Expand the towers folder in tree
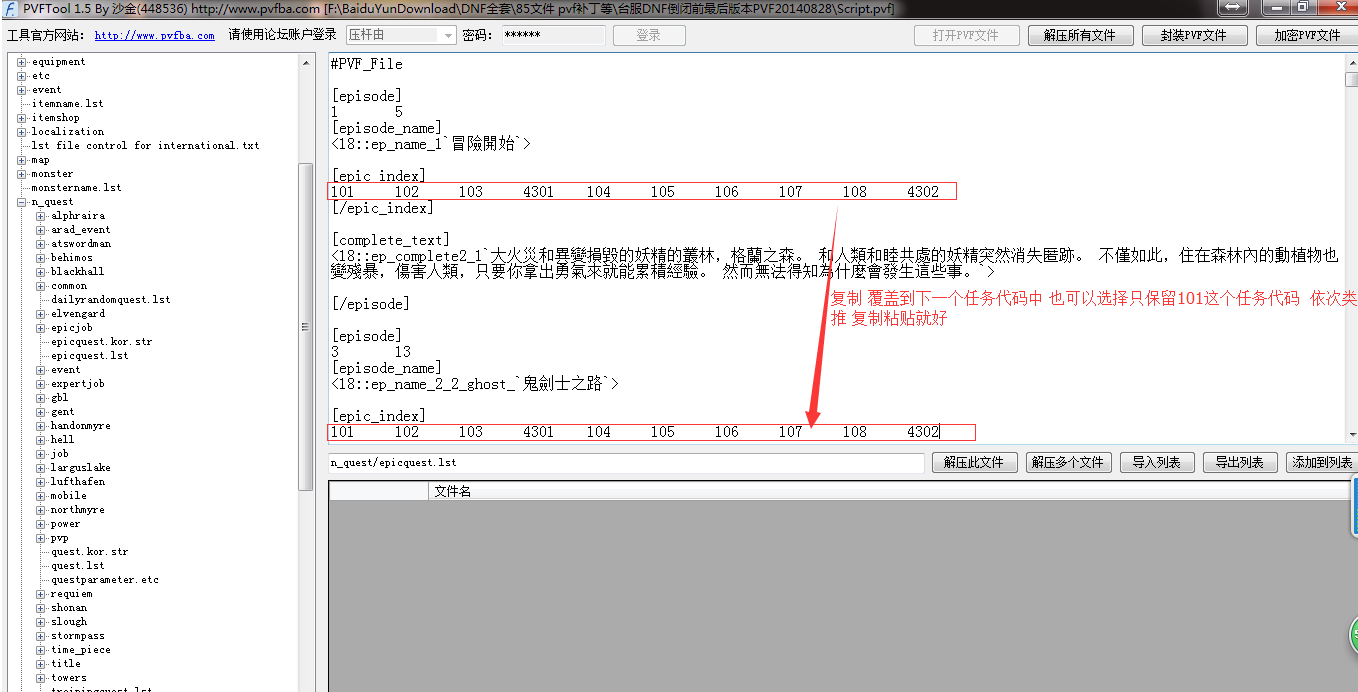 click(41, 678)
